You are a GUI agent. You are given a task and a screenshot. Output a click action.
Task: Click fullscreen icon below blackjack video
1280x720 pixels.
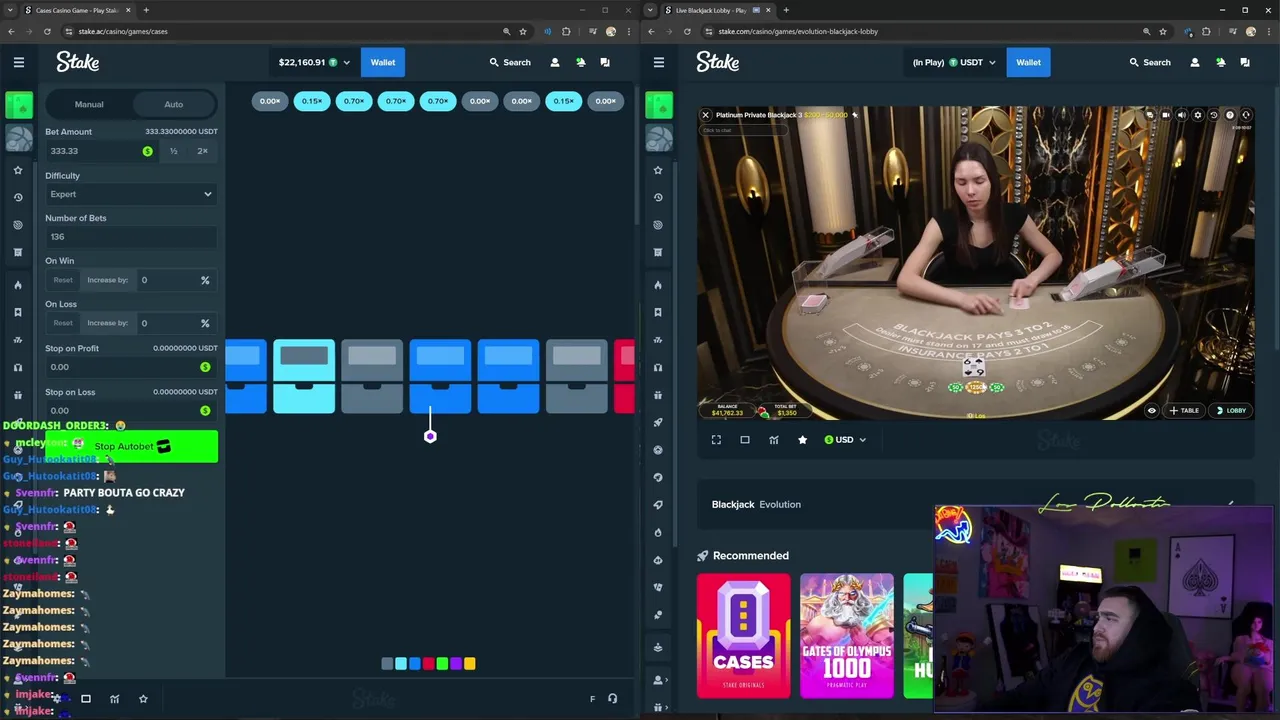click(716, 440)
